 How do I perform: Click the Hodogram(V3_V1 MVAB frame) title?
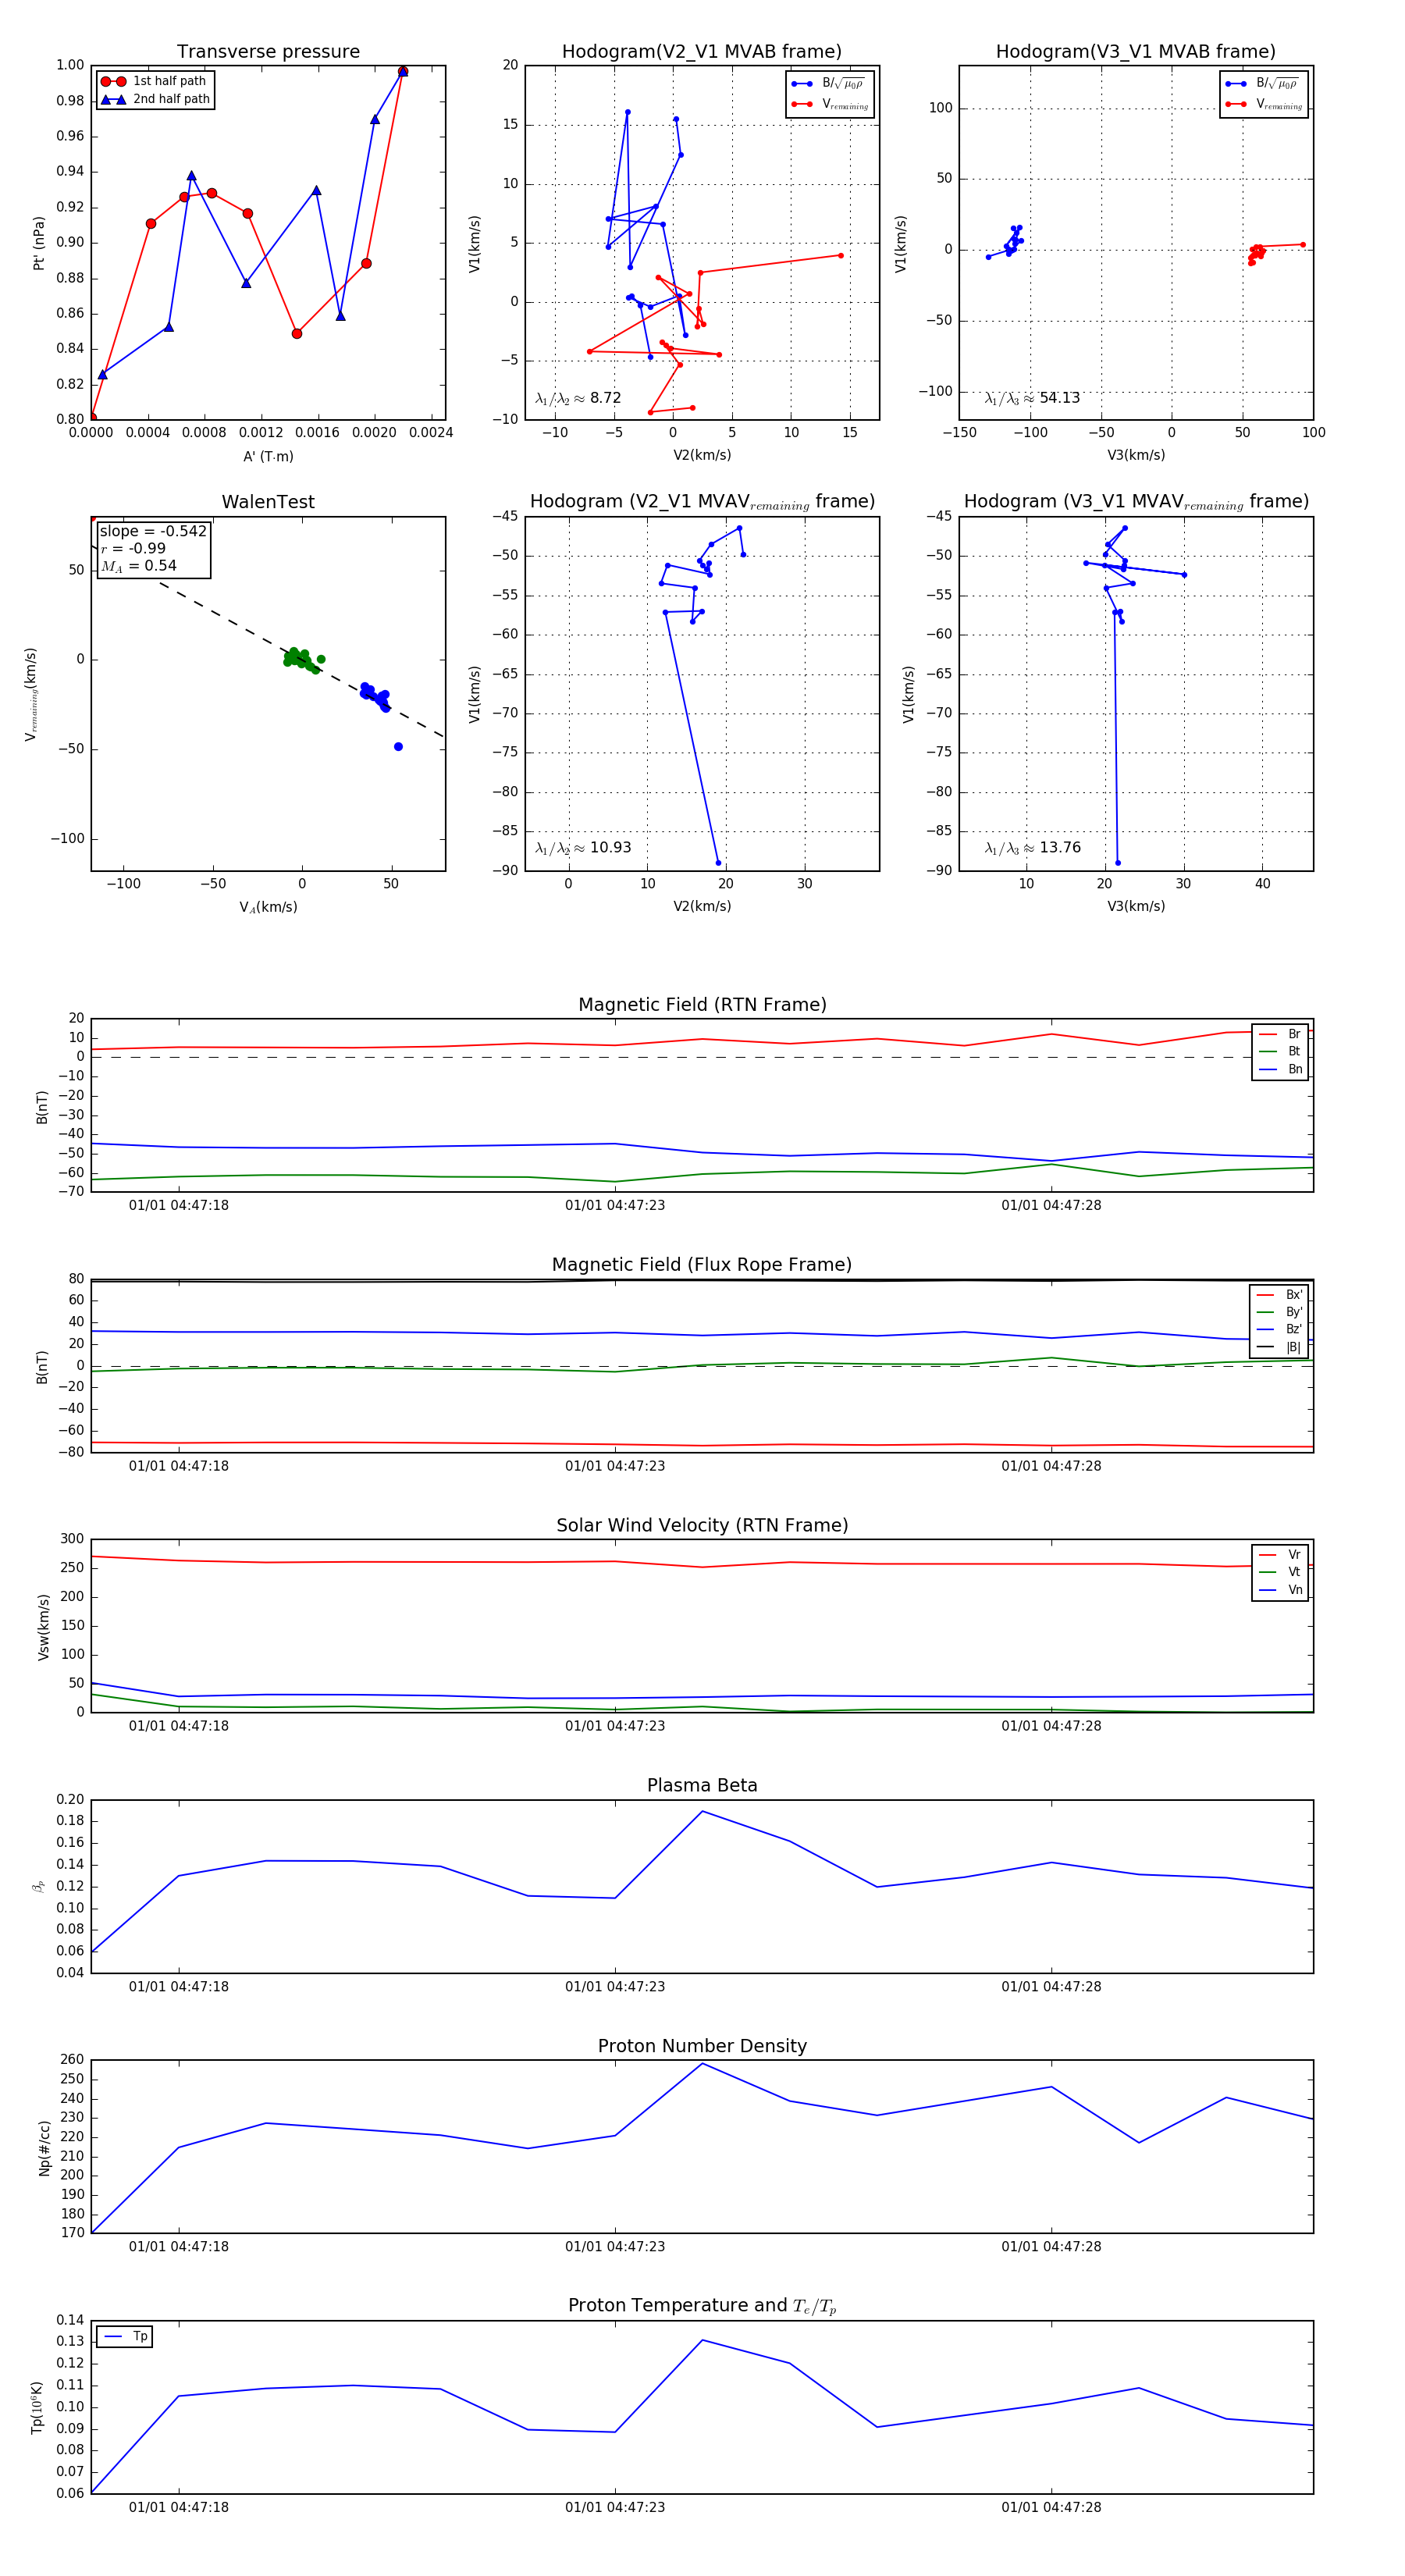point(1135,52)
